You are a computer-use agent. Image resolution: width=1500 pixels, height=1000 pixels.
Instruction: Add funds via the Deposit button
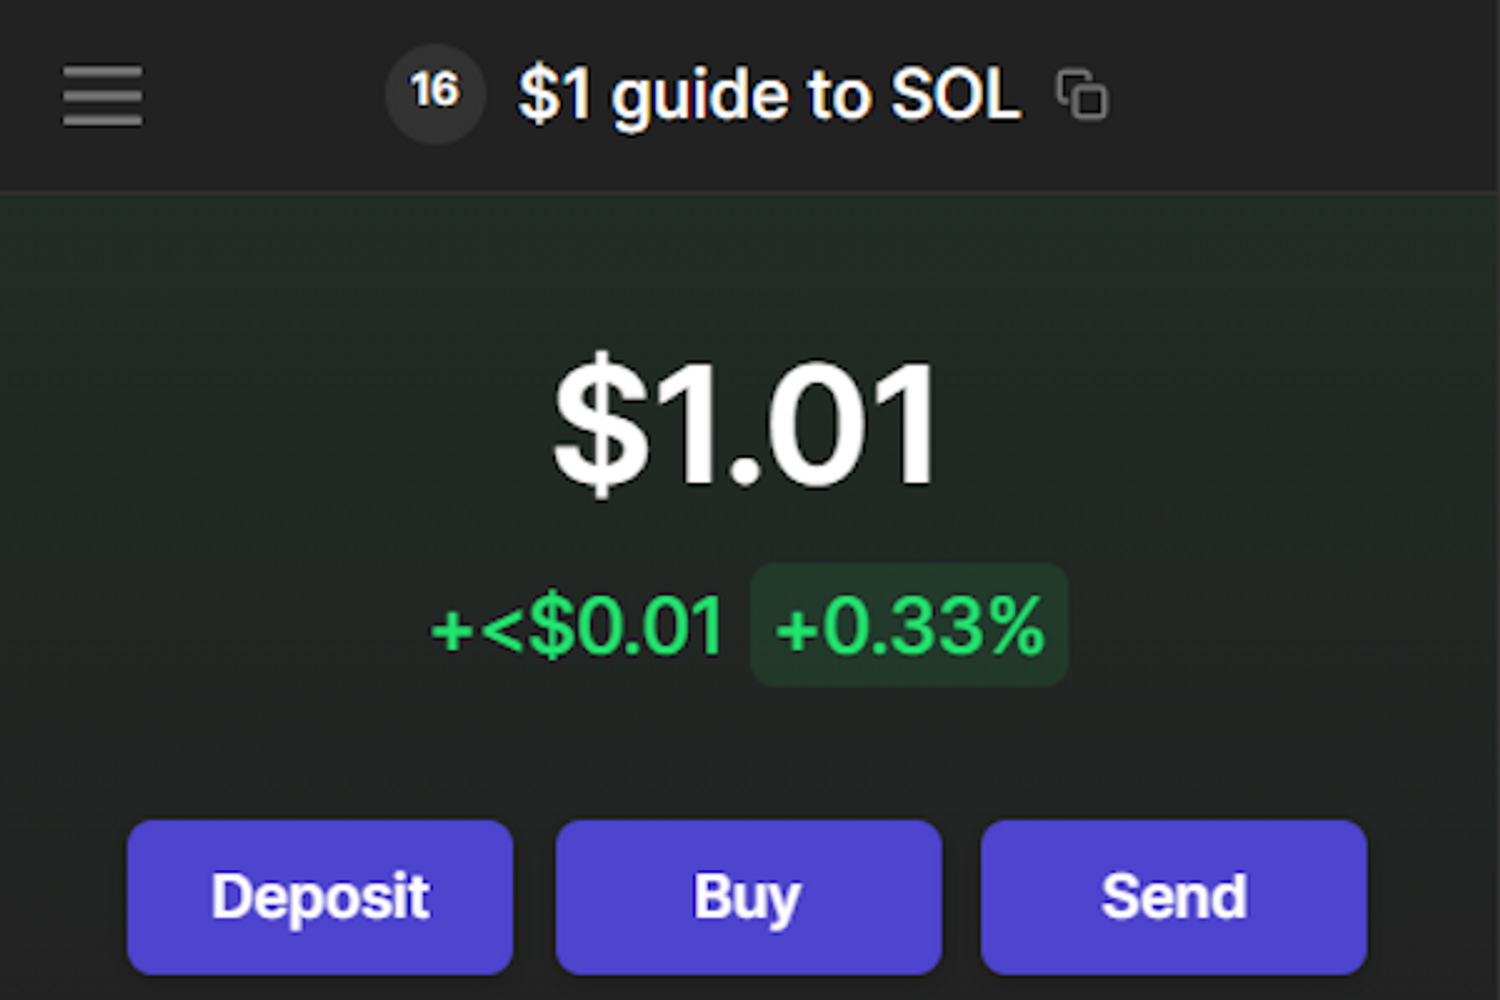[x=320, y=896]
